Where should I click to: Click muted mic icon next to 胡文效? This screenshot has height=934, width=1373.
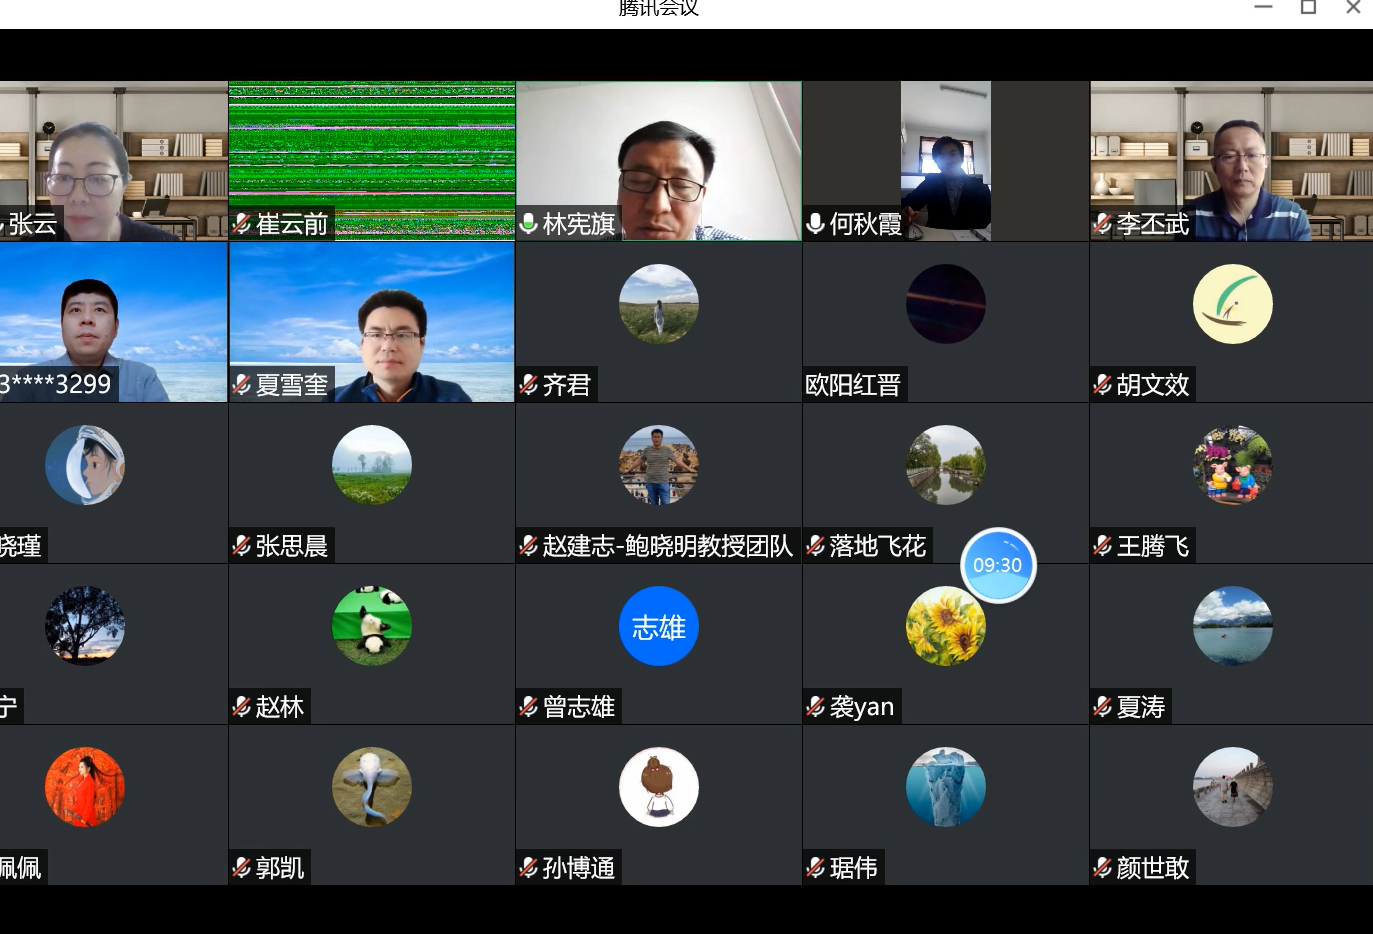(1103, 385)
